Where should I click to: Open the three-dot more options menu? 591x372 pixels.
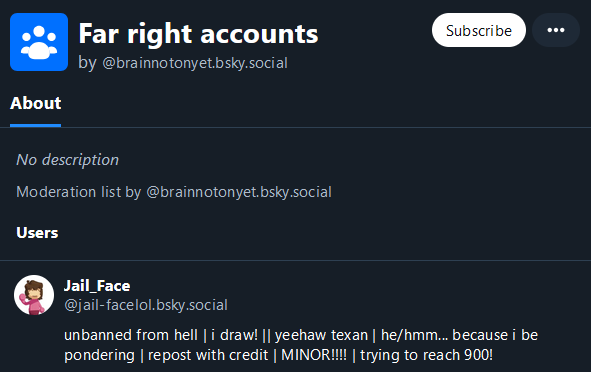556,30
